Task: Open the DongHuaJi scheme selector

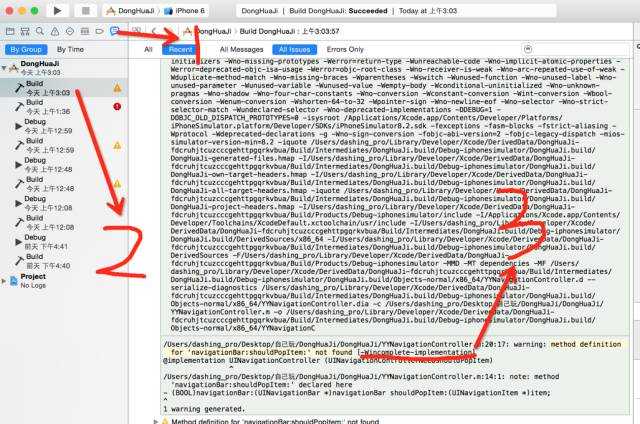Action: click(130, 11)
